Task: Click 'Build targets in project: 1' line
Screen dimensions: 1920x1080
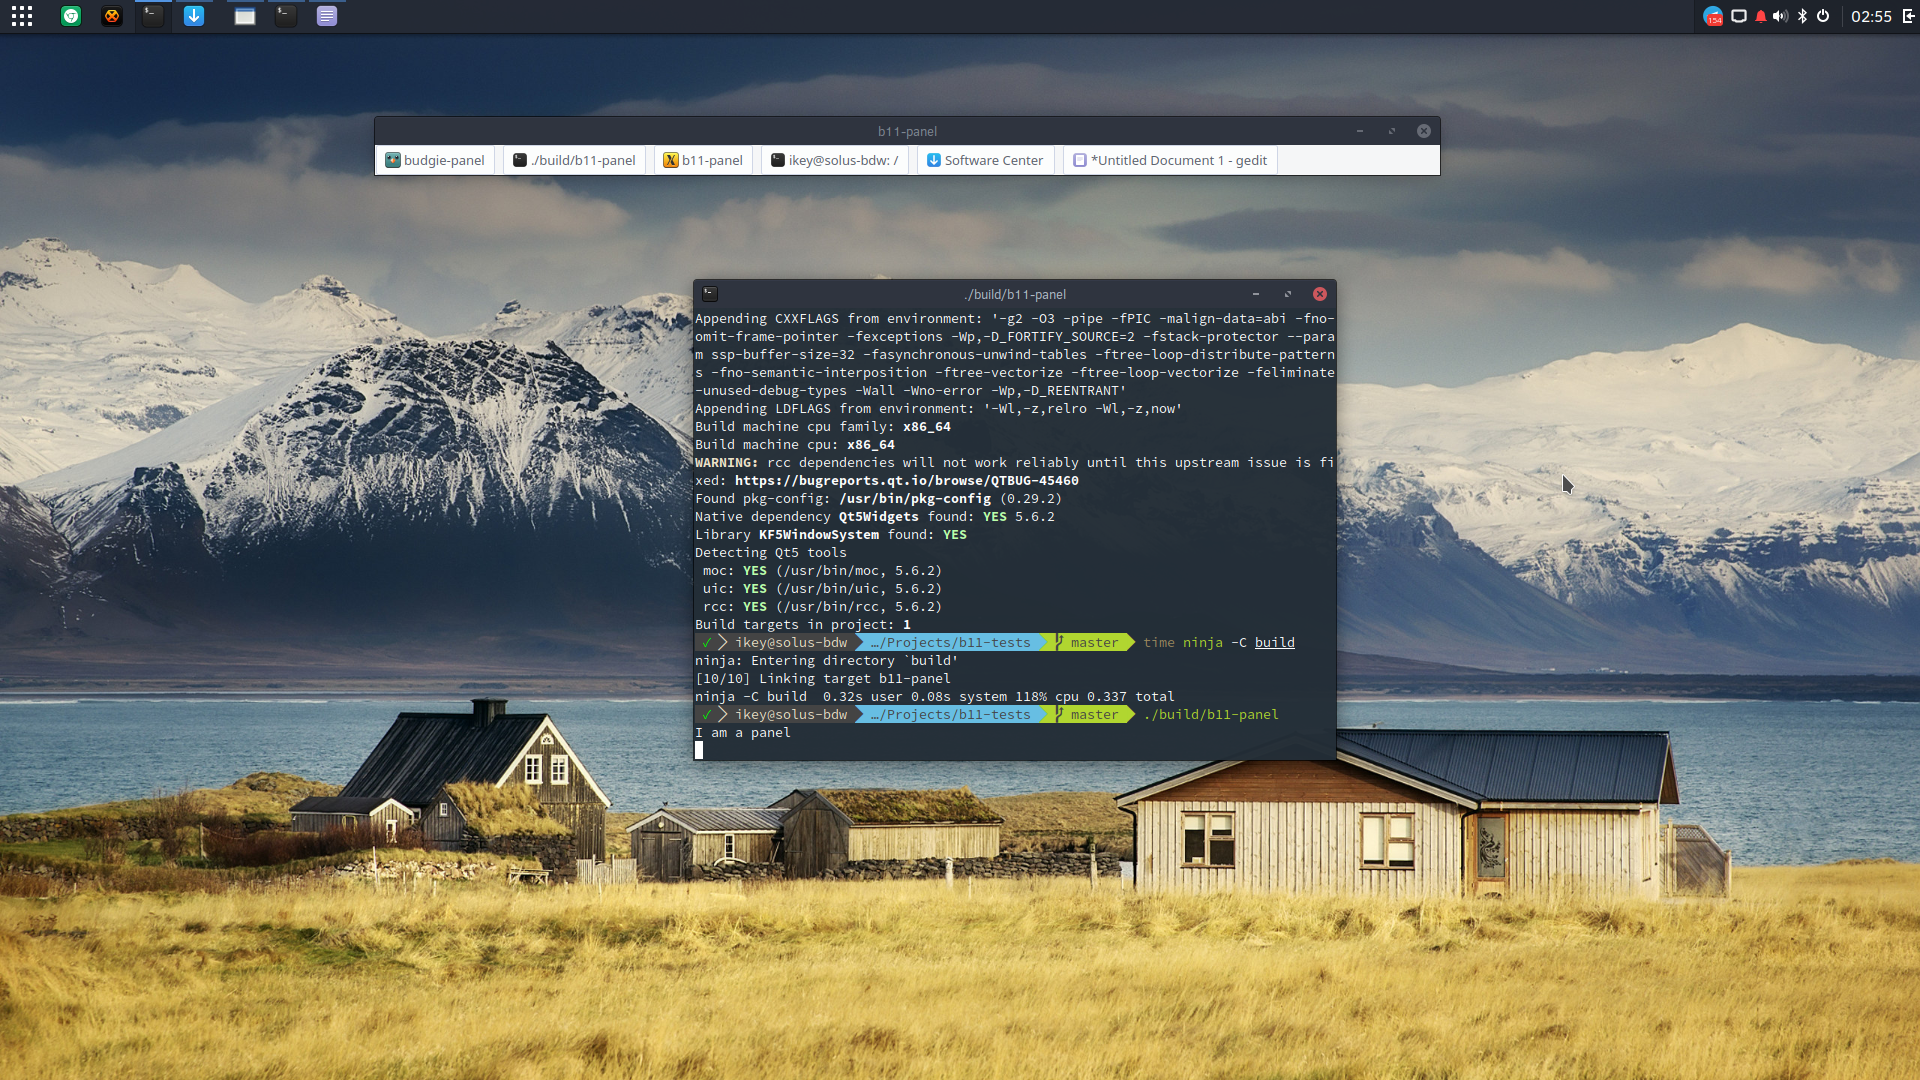Action: tap(803, 625)
